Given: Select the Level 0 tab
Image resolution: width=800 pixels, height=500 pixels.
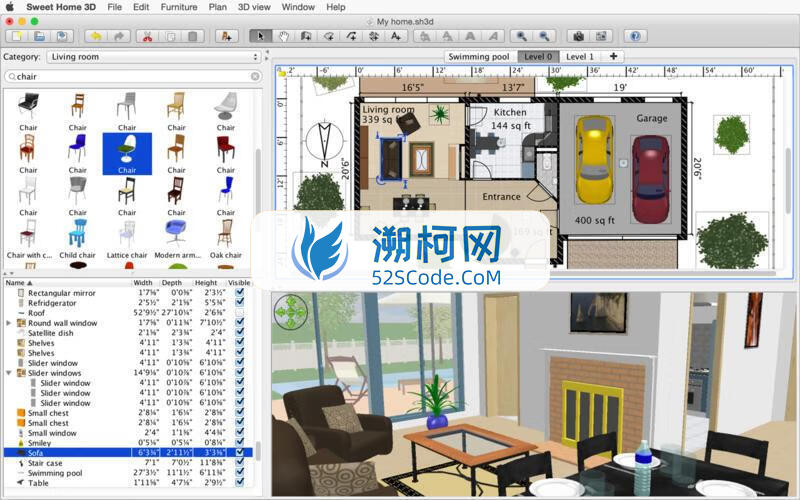Looking at the screenshot, I should [538, 57].
